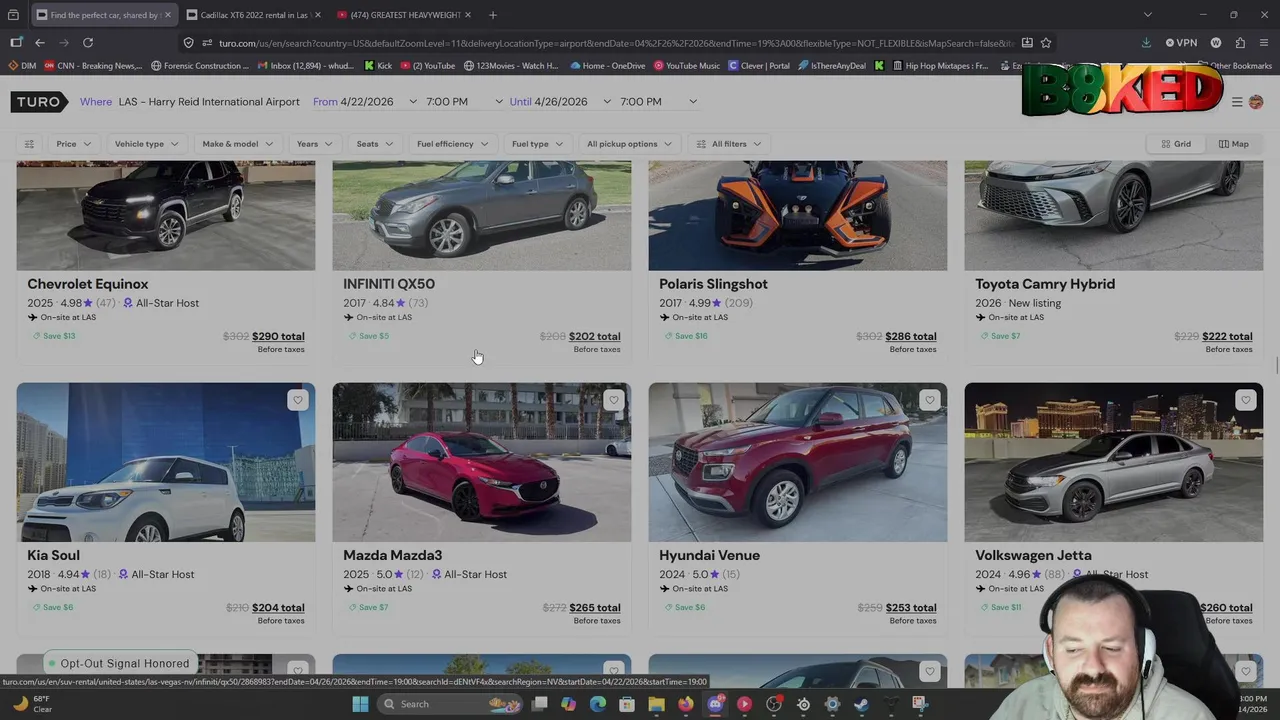Open the VPN button in toolbar
Image resolution: width=1280 pixels, height=720 pixels.
1181,43
